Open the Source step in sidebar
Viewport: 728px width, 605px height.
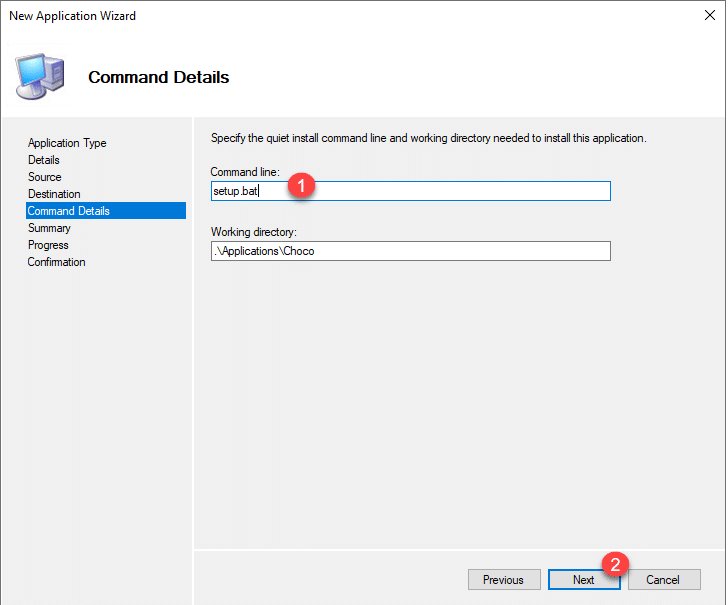point(45,177)
